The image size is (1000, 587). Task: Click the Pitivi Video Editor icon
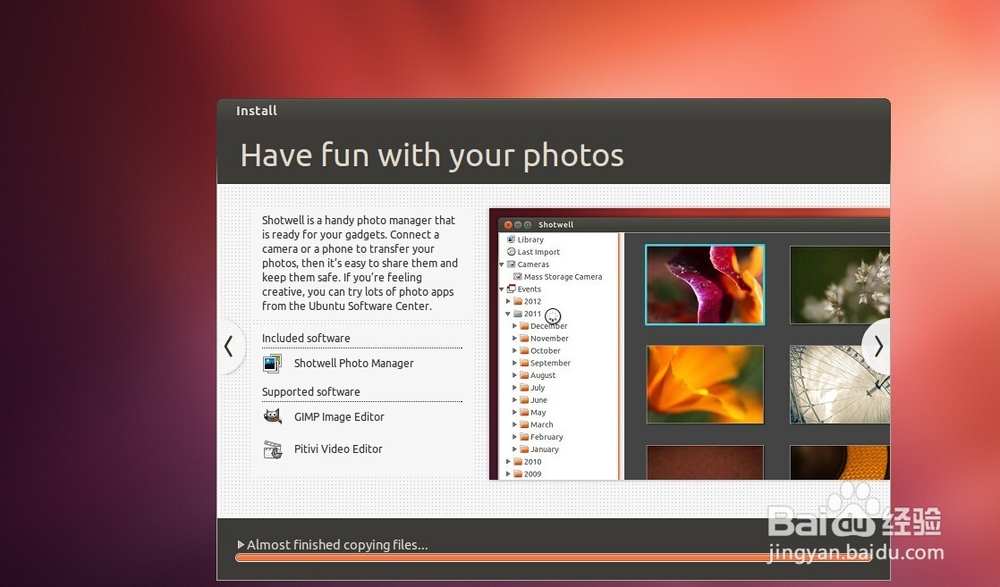coord(272,450)
